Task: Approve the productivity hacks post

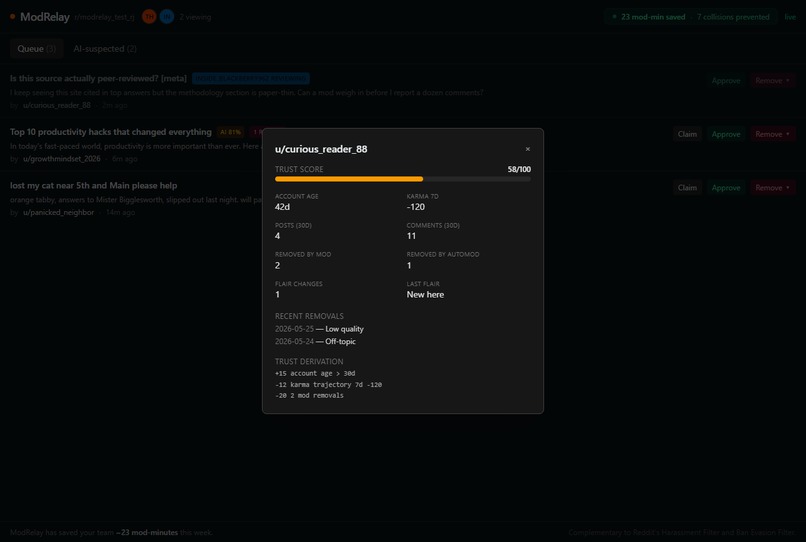Action: [x=726, y=134]
